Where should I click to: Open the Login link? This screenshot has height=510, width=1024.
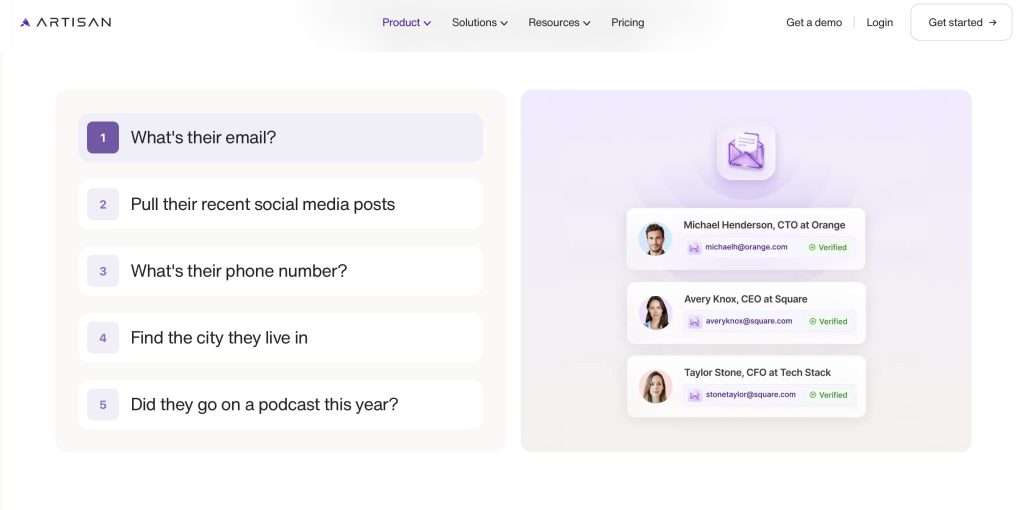(x=880, y=22)
